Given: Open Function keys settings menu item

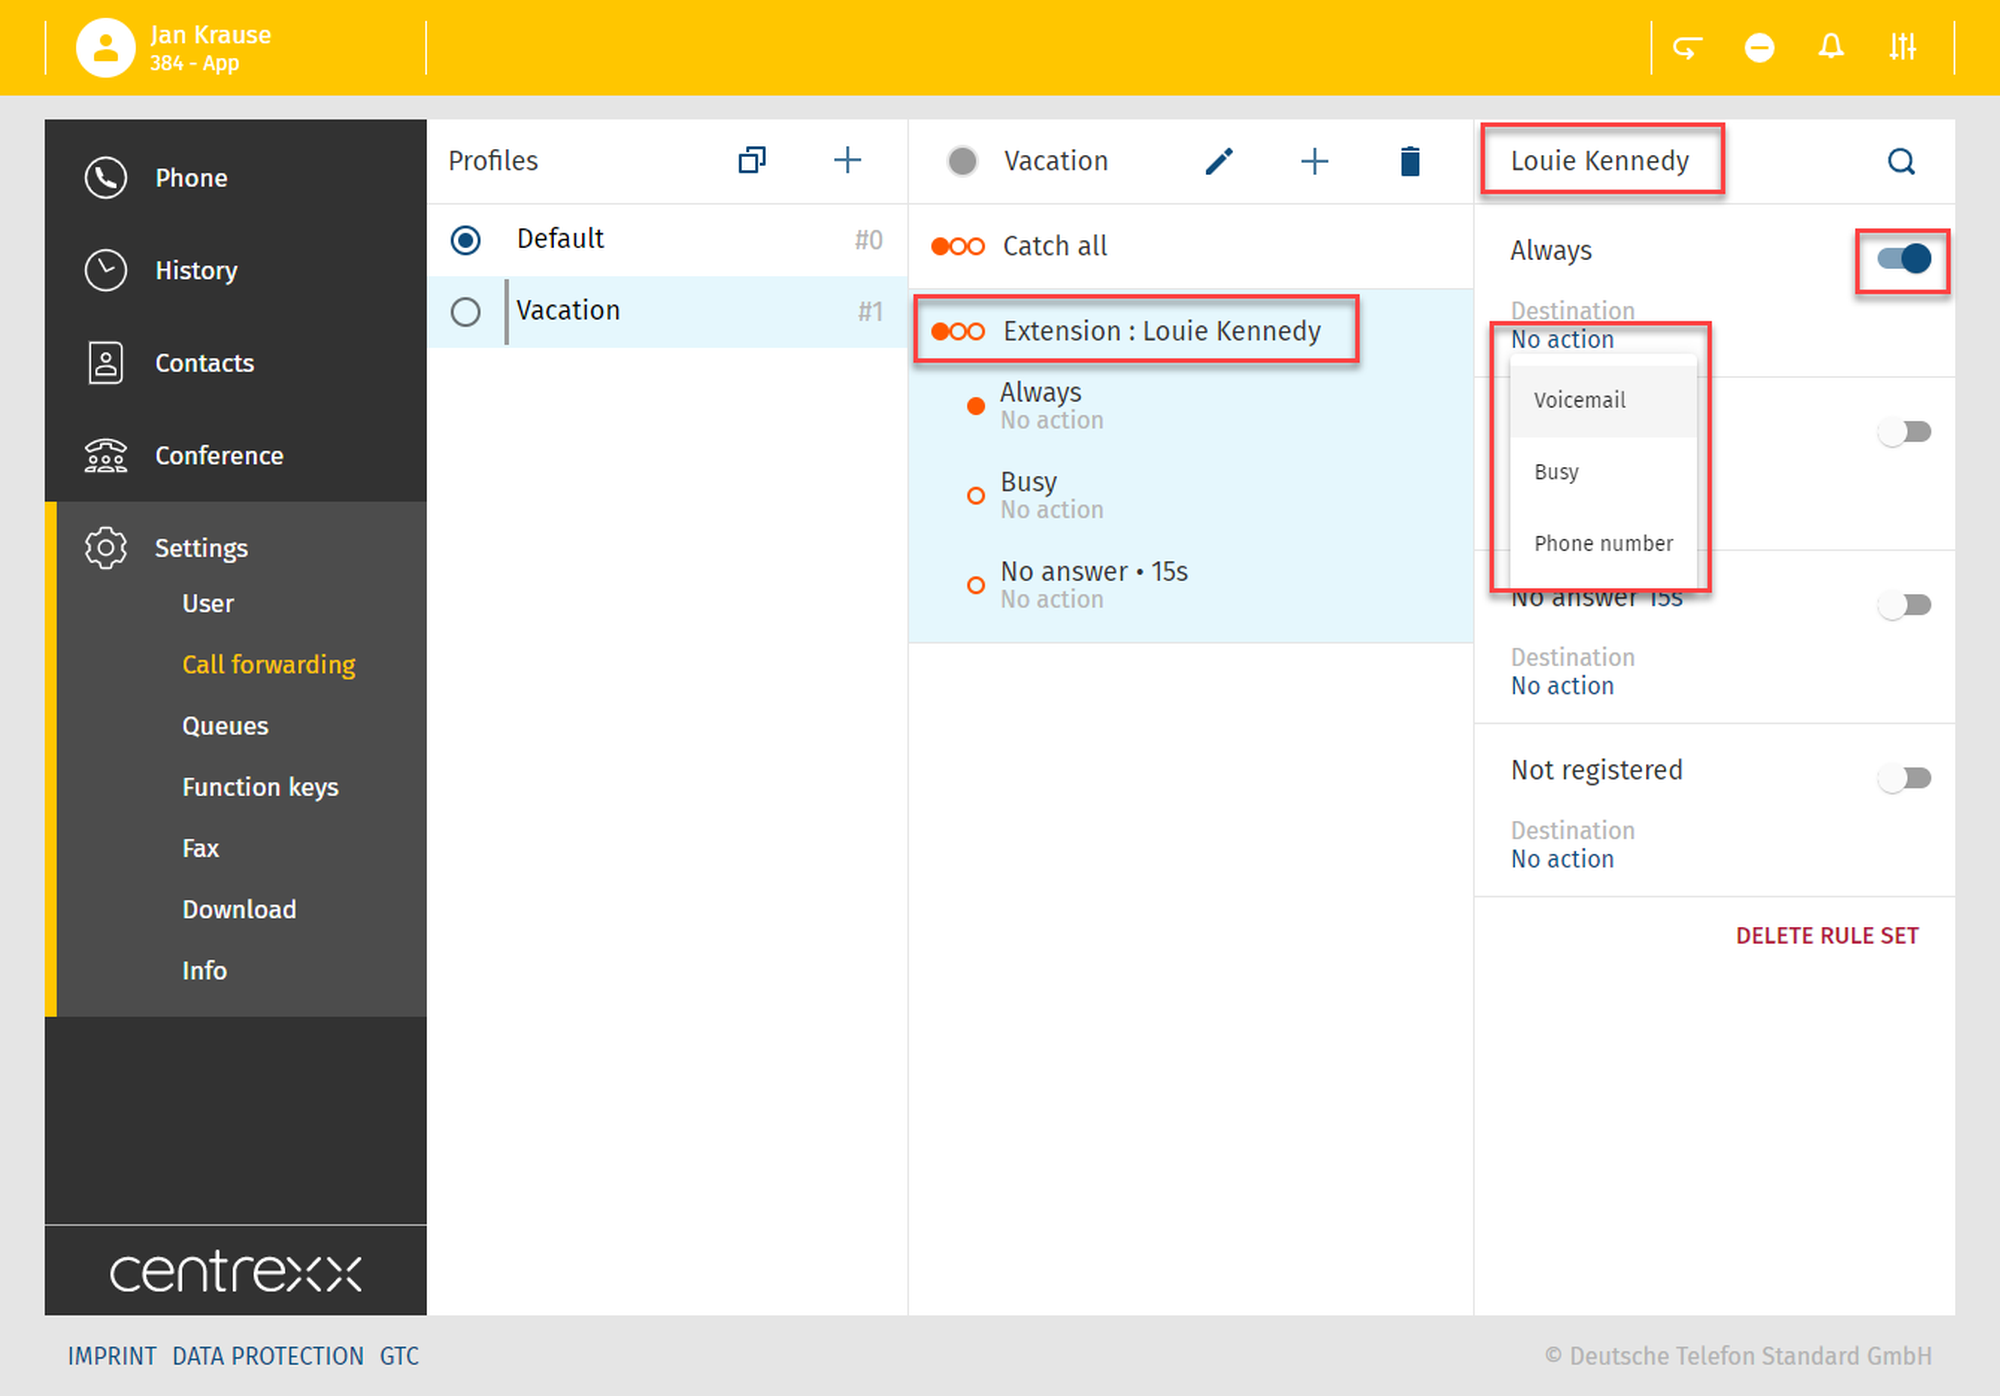Looking at the screenshot, I should click(260, 787).
